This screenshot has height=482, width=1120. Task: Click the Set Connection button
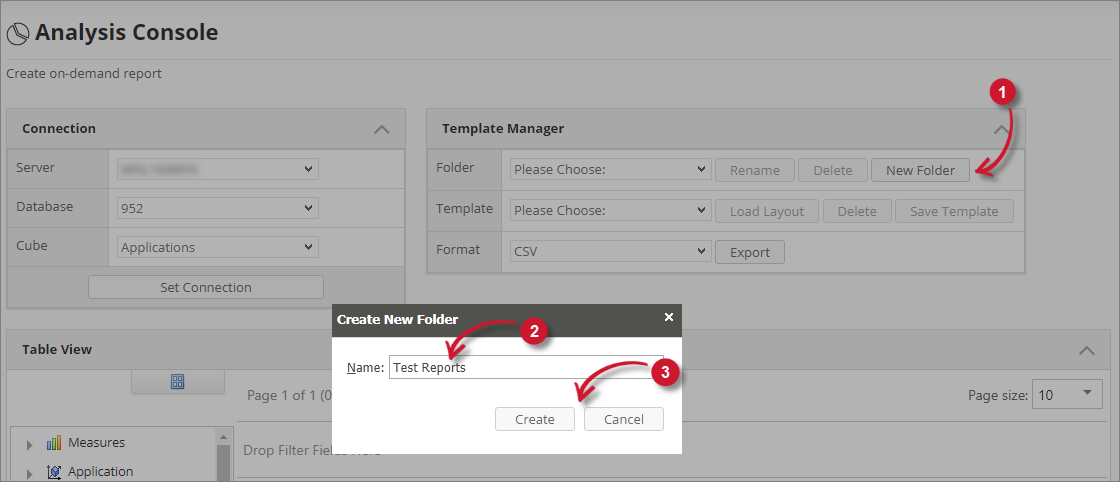tap(206, 287)
